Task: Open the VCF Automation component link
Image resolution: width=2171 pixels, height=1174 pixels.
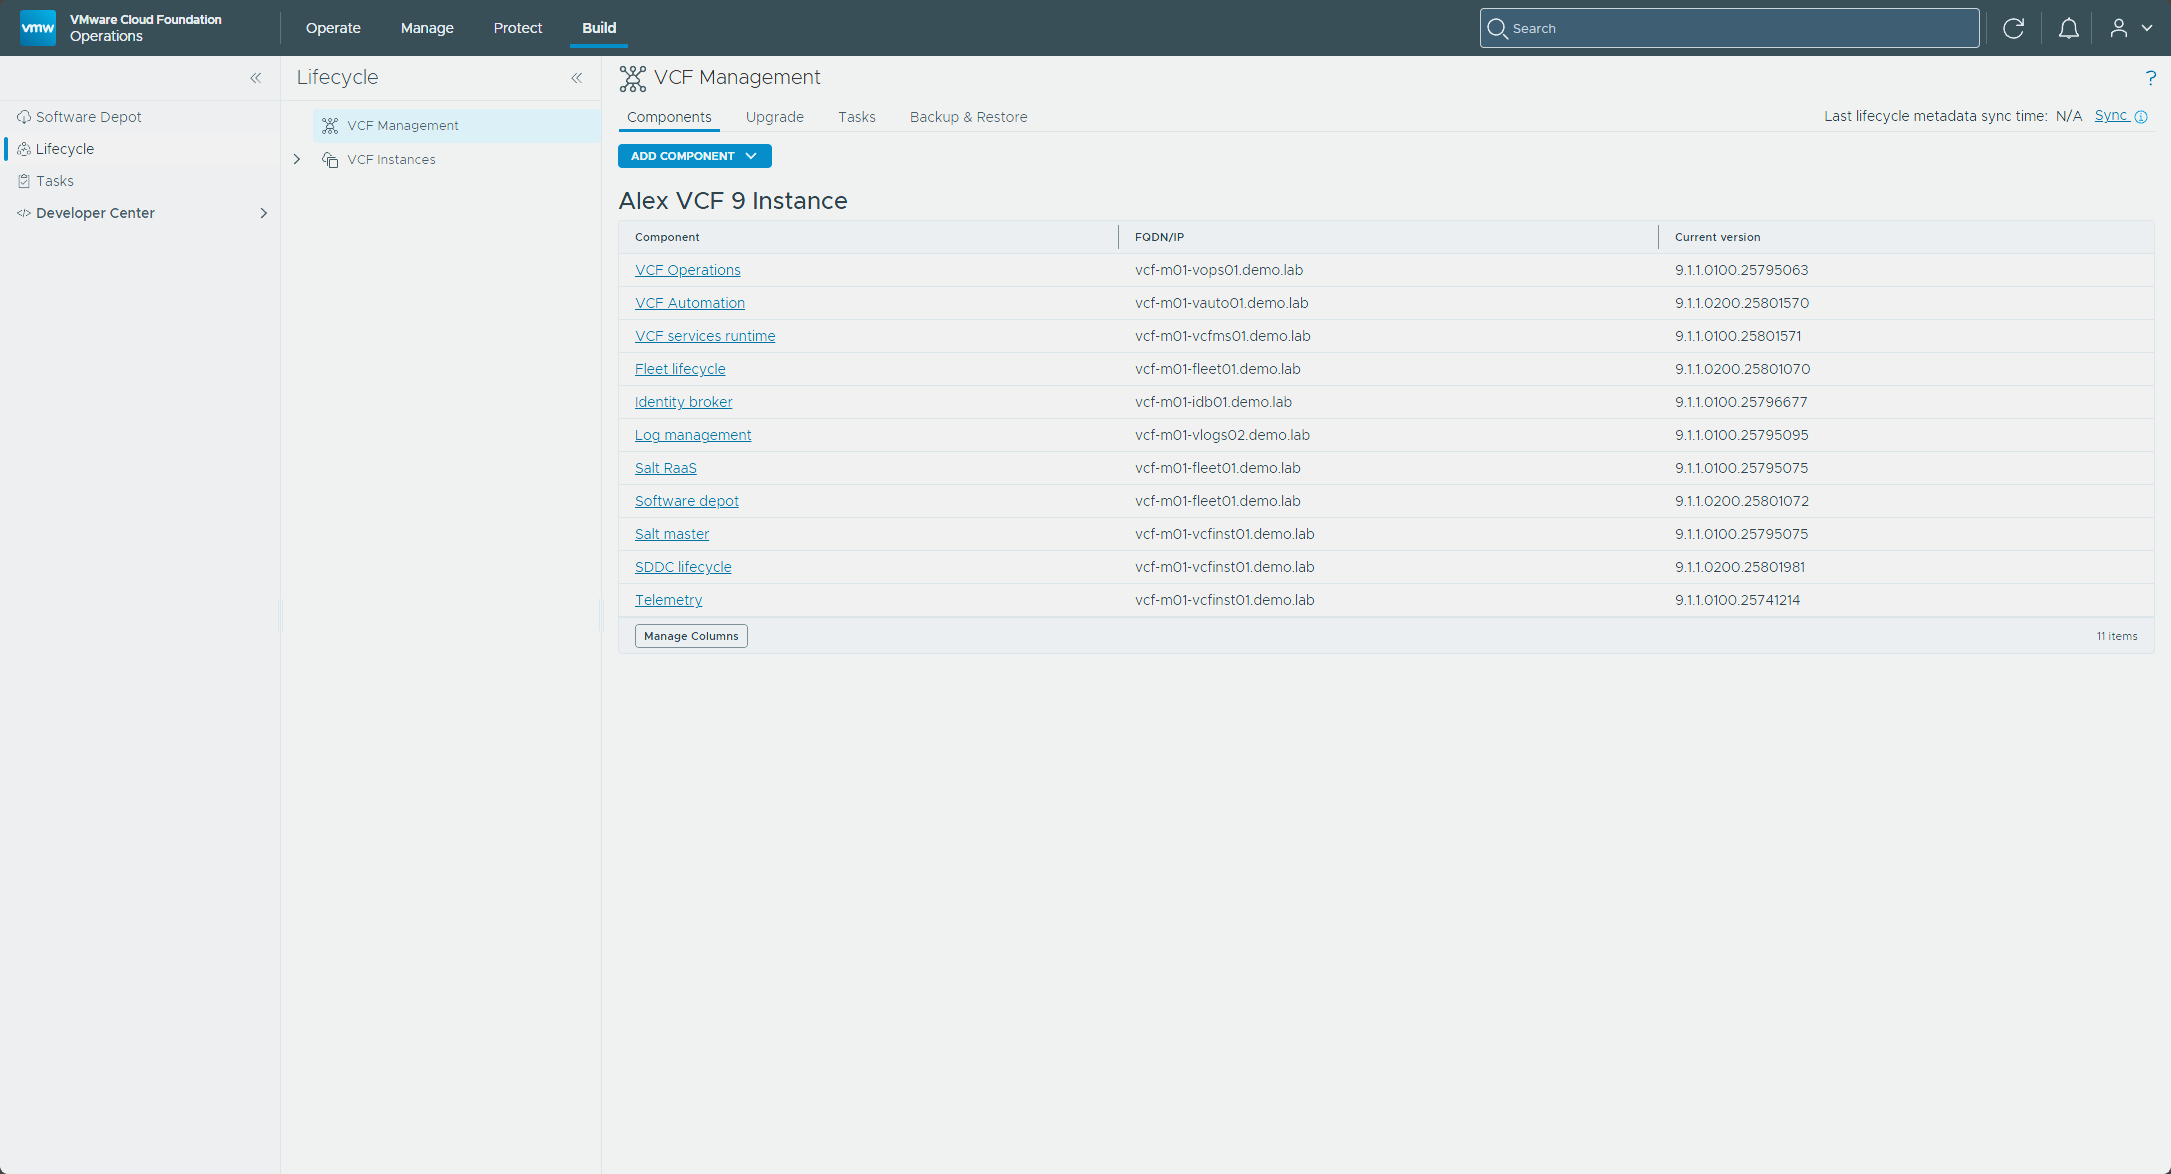Action: tap(690, 303)
